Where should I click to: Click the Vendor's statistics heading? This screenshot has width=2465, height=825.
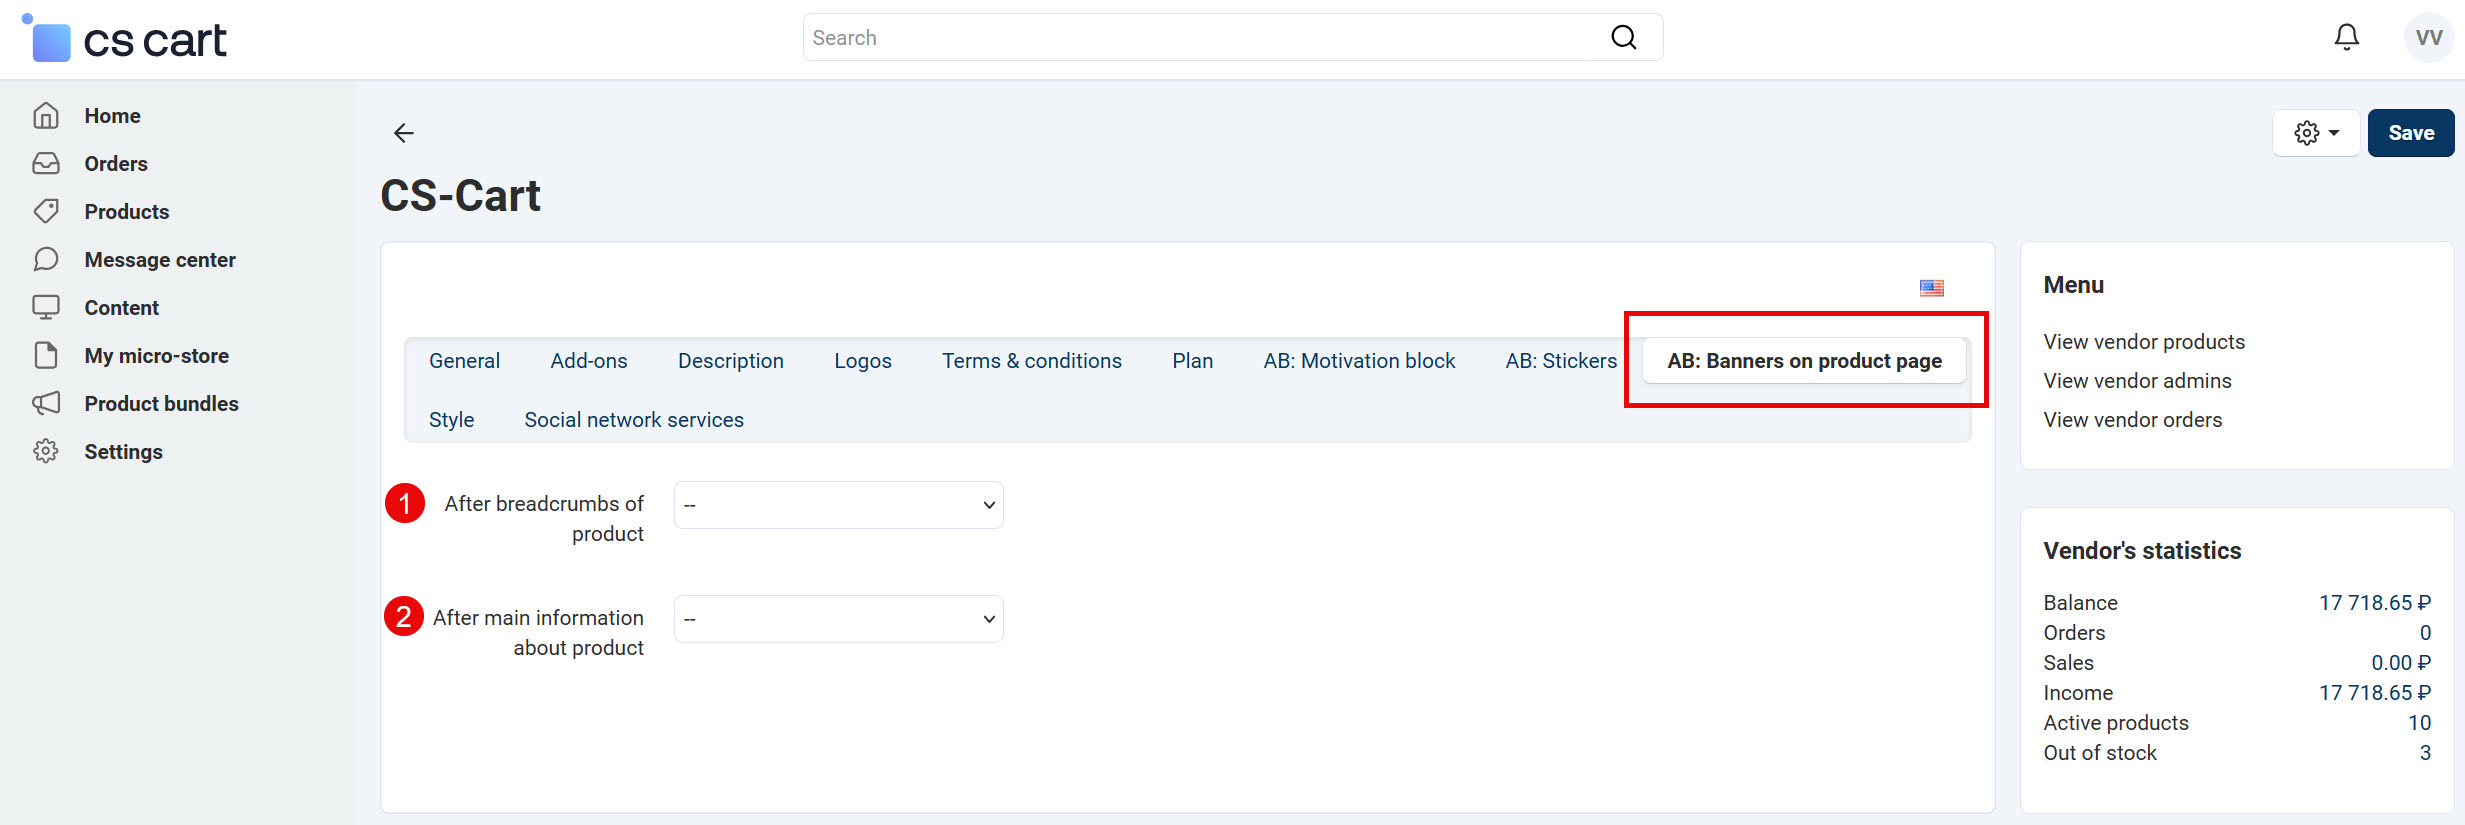point(2142,551)
